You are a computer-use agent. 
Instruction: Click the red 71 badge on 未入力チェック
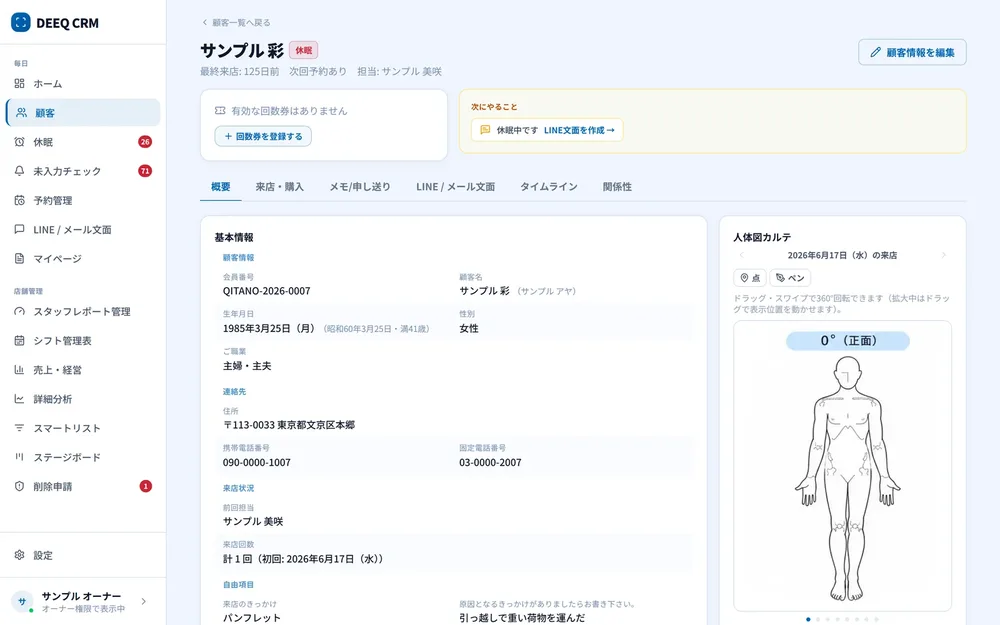point(145,171)
